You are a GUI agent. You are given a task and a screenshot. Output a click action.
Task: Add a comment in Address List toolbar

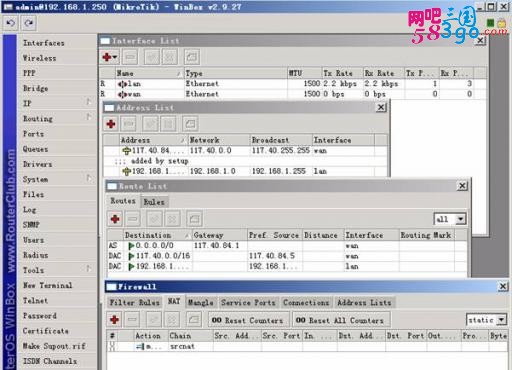190,124
